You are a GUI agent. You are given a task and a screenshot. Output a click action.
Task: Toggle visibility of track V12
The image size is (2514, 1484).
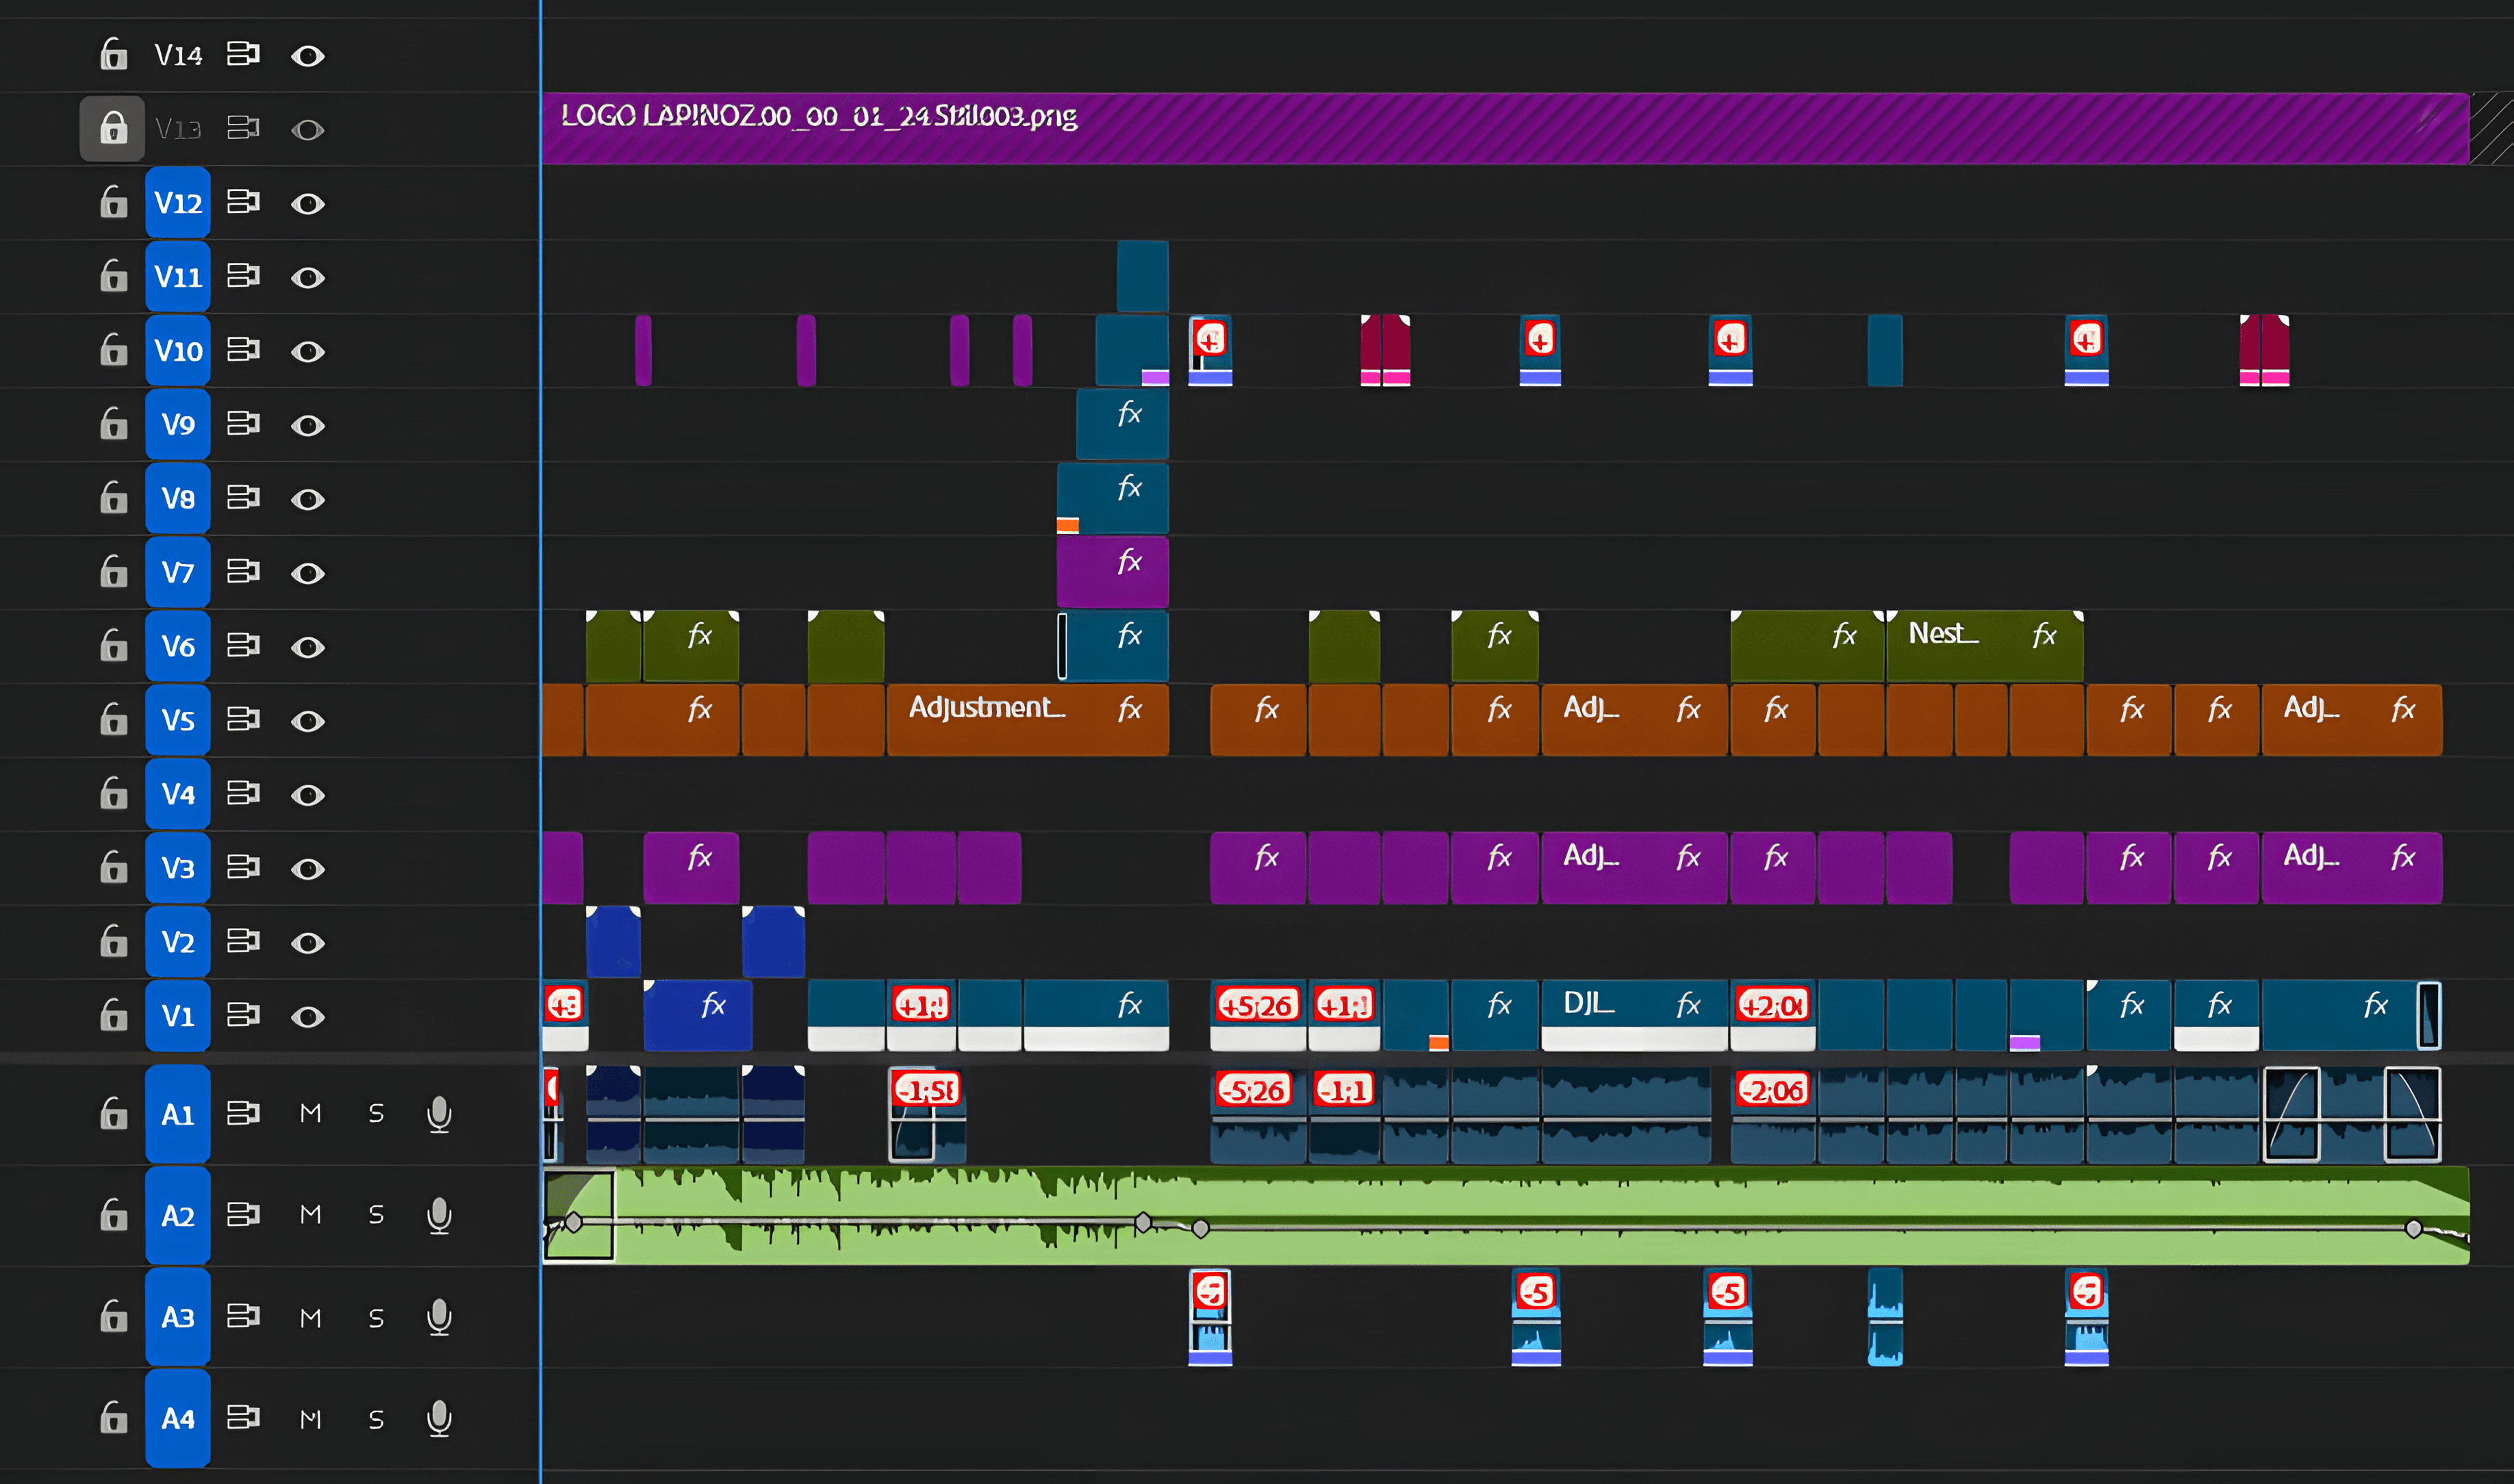pyautogui.click(x=308, y=204)
